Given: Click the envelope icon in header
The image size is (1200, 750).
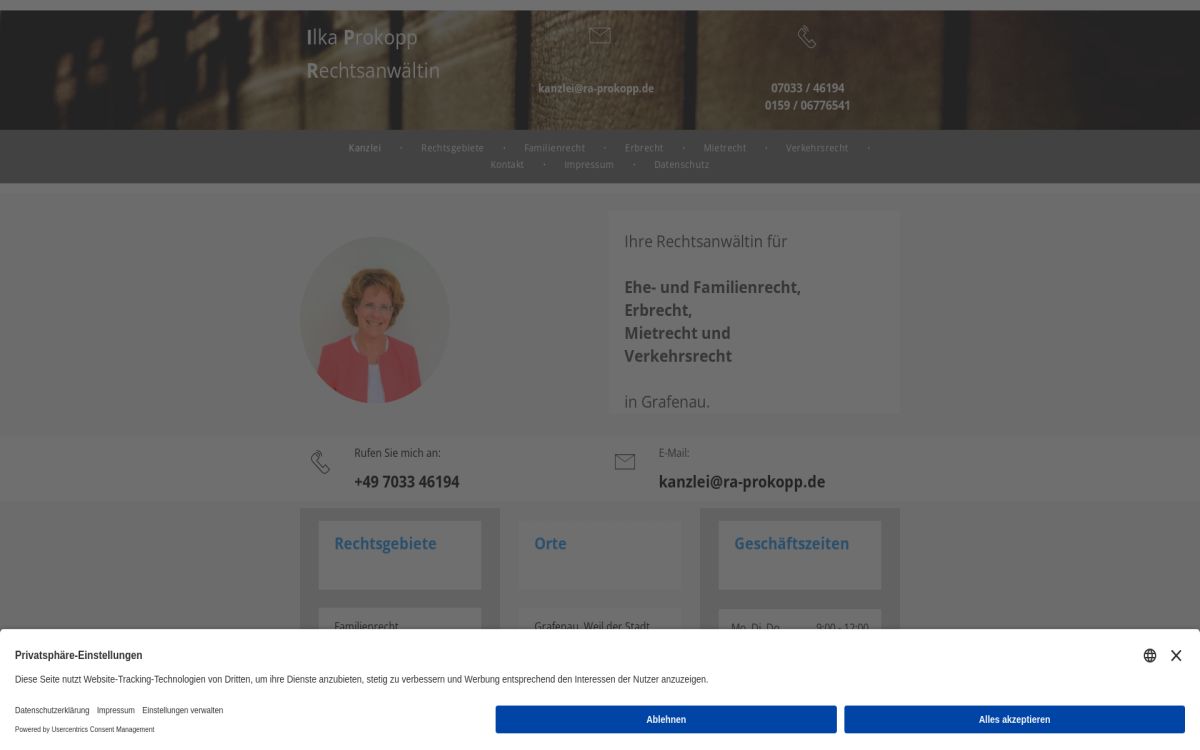Looking at the screenshot, I should [599, 36].
